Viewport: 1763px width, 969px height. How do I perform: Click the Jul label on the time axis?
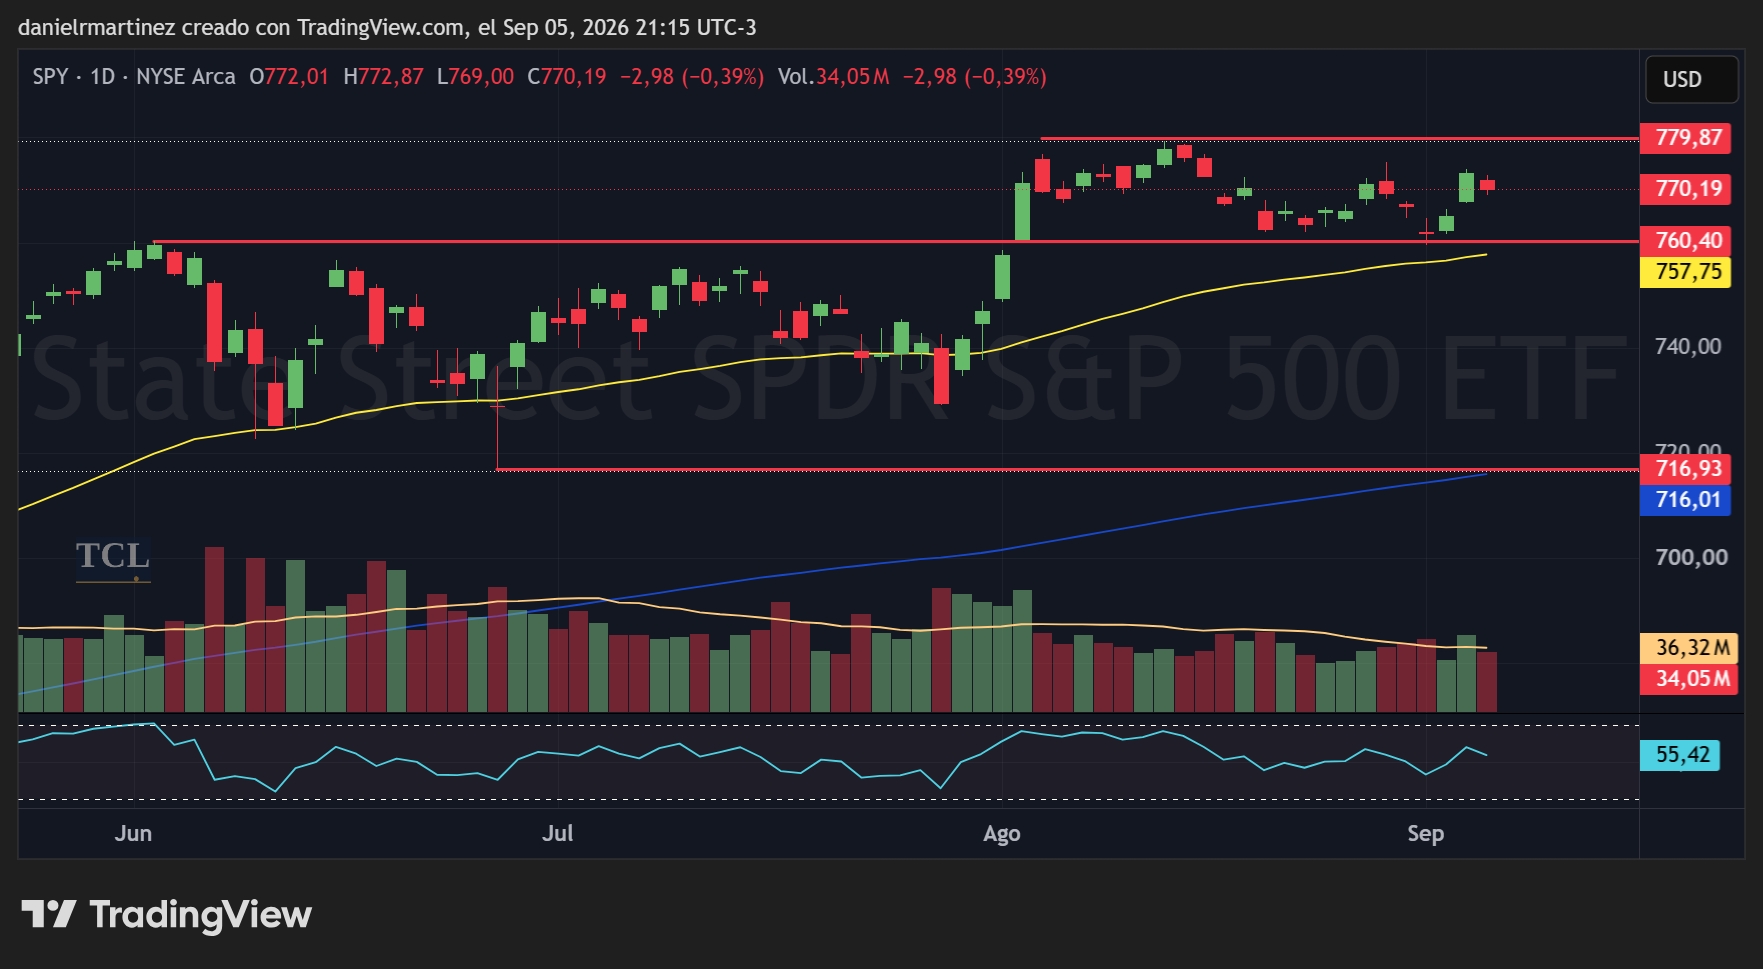pyautogui.click(x=558, y=834)
